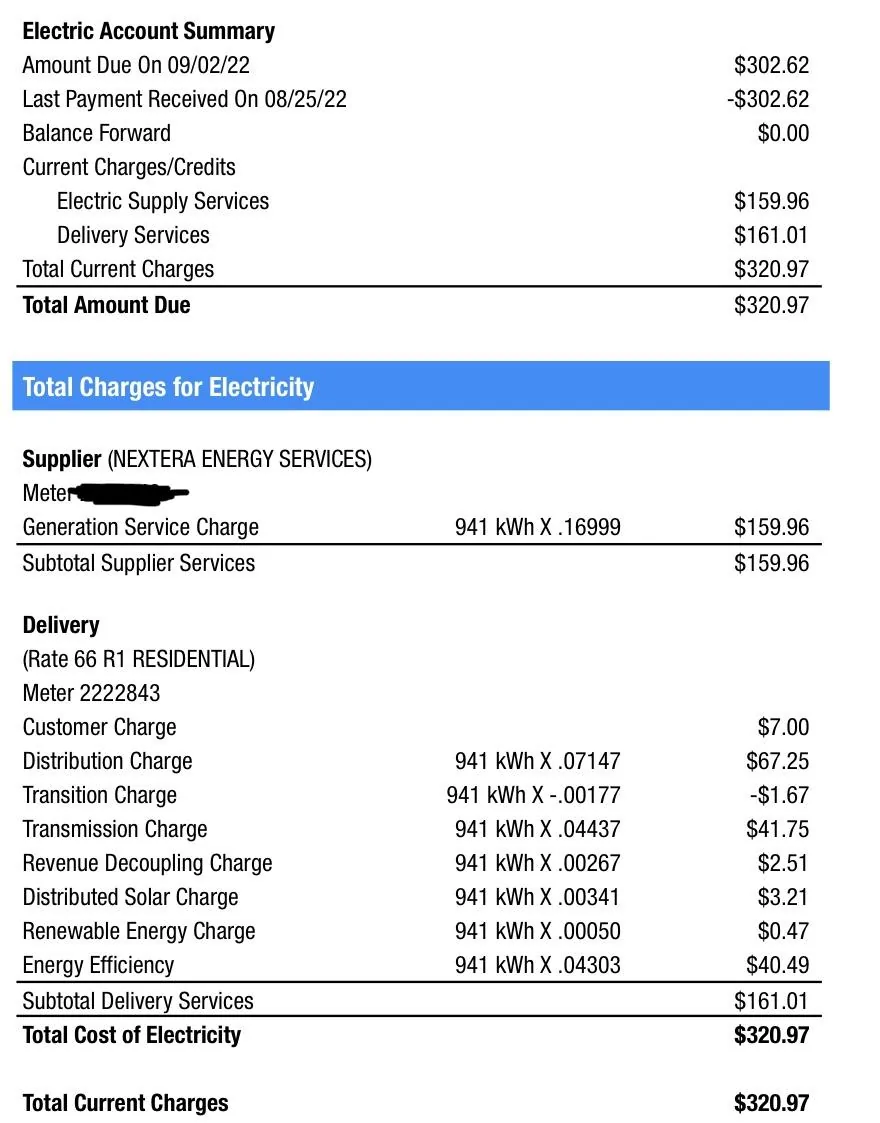Screen dimensions: 880x1123
Task: Select the Distribution Charge label
Action: tap(107, 761)
